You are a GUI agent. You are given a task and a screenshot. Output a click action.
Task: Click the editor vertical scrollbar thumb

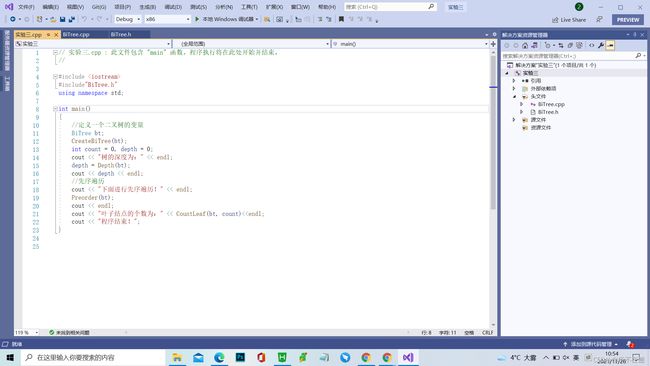click(x=493, y=133)
